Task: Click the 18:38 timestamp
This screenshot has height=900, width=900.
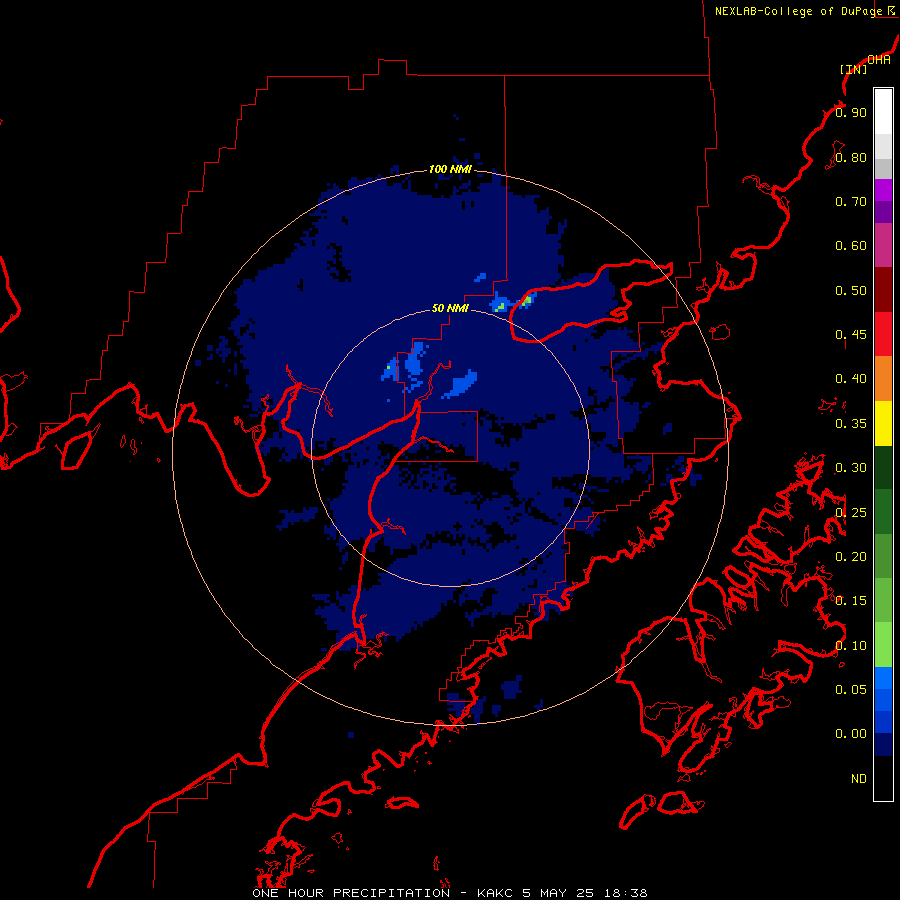Action: tap(626, 893)
